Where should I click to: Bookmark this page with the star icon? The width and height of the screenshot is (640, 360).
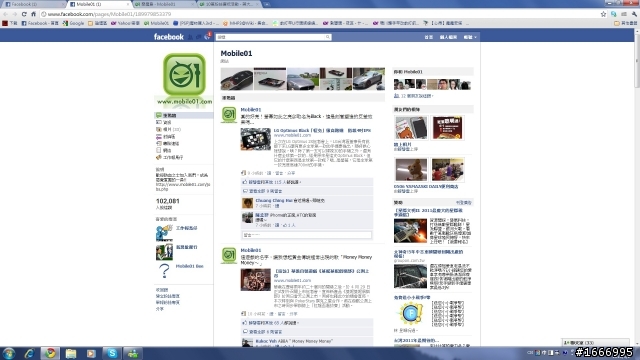click(603, 14)
